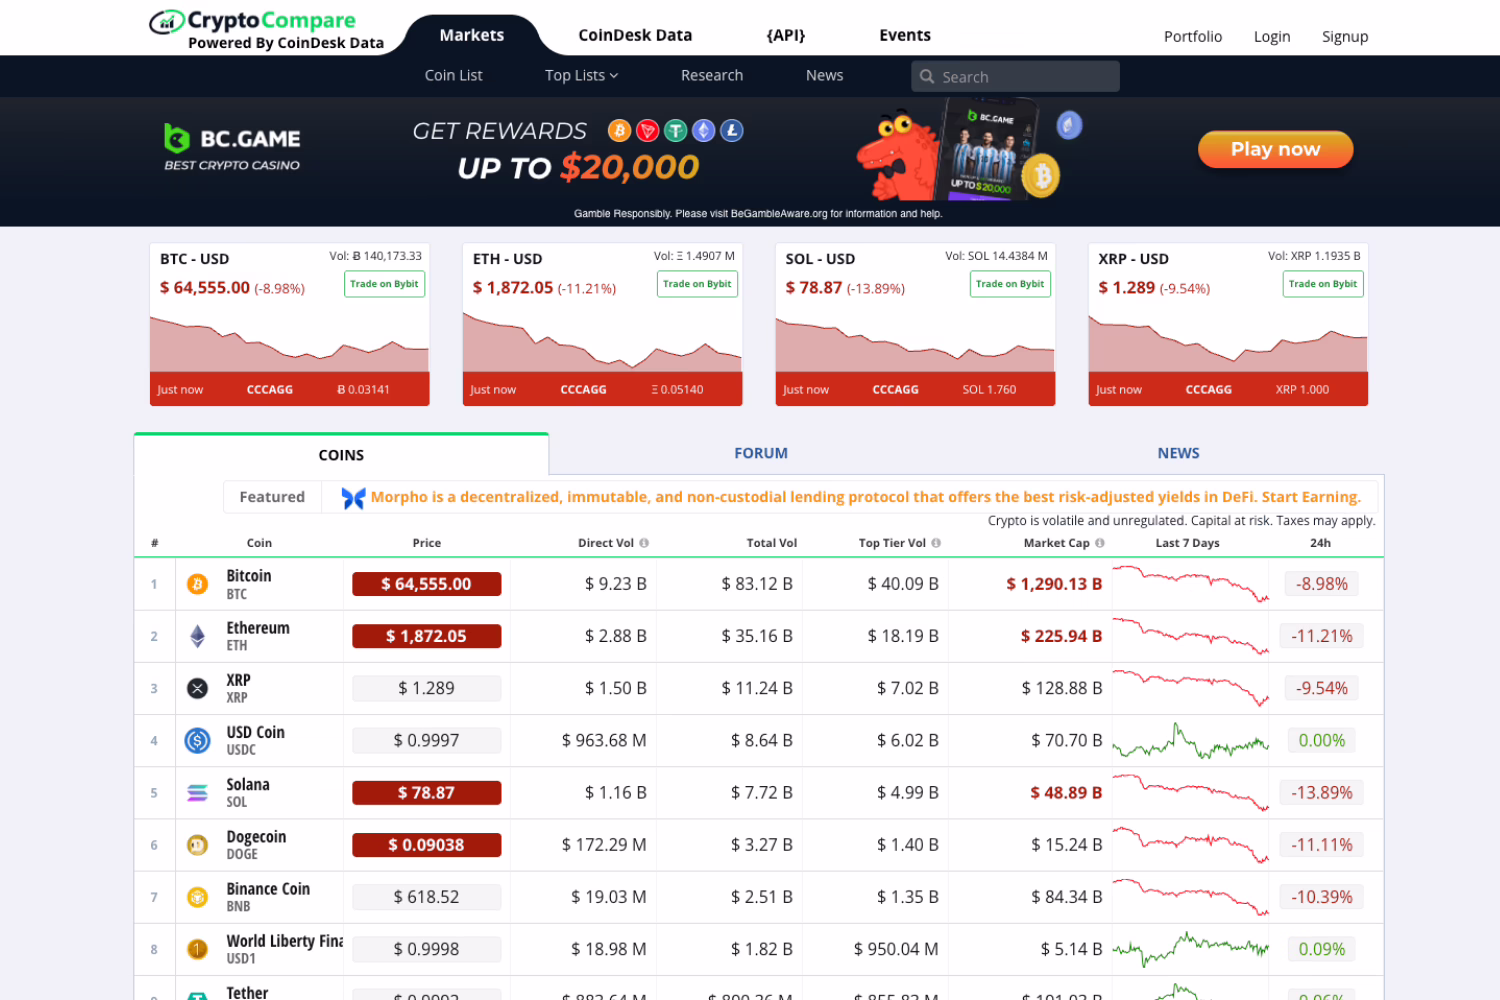
Task: Select the Dogecoin coin icon
Action: pyautogui.click(x=197, y=844)
